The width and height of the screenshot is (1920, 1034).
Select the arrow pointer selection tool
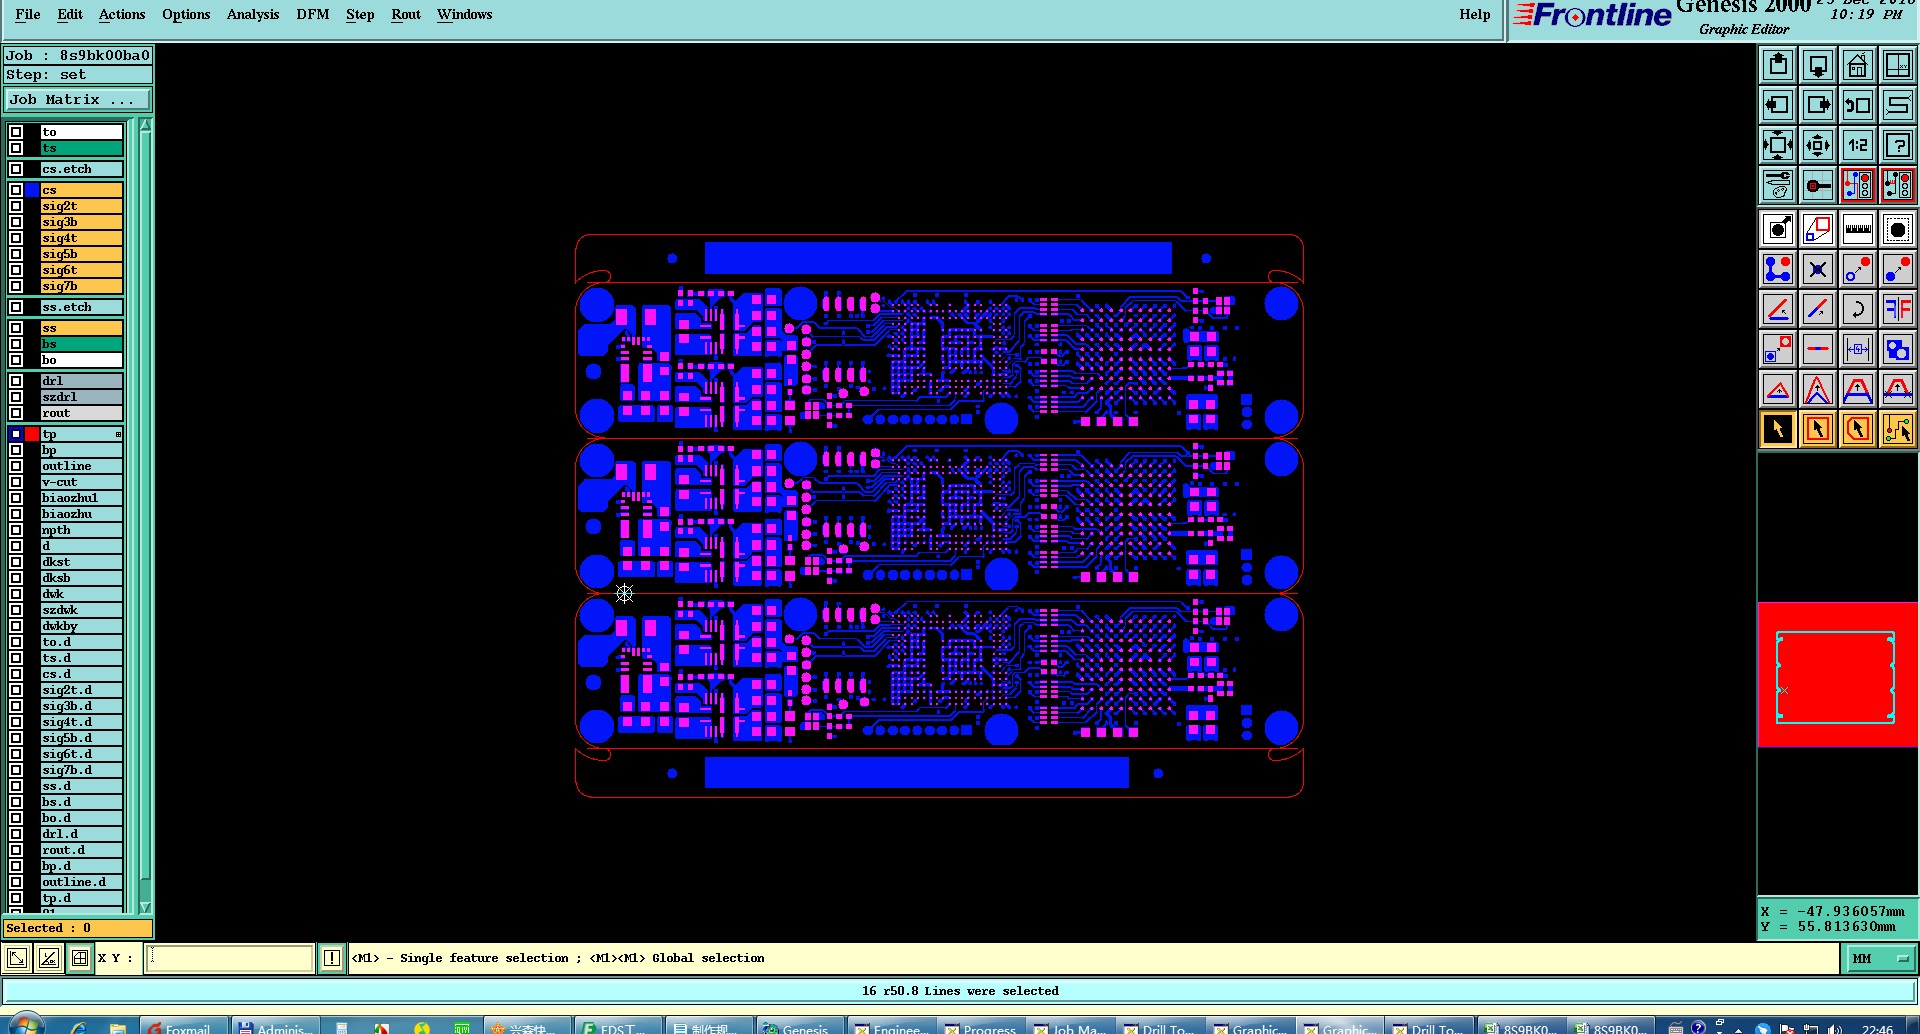(1777, 429)
